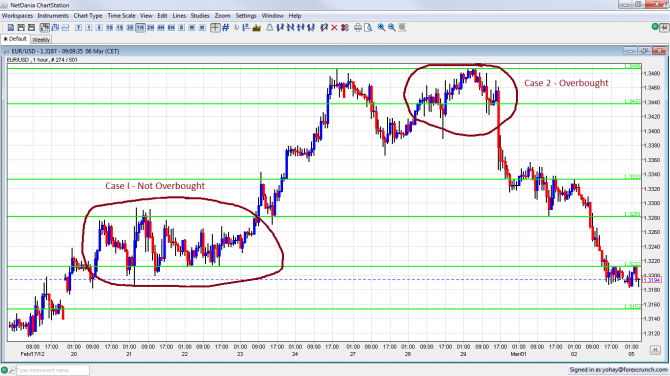Open the Help menu
The width and height of the screenshot is (670, 376).
295,15
